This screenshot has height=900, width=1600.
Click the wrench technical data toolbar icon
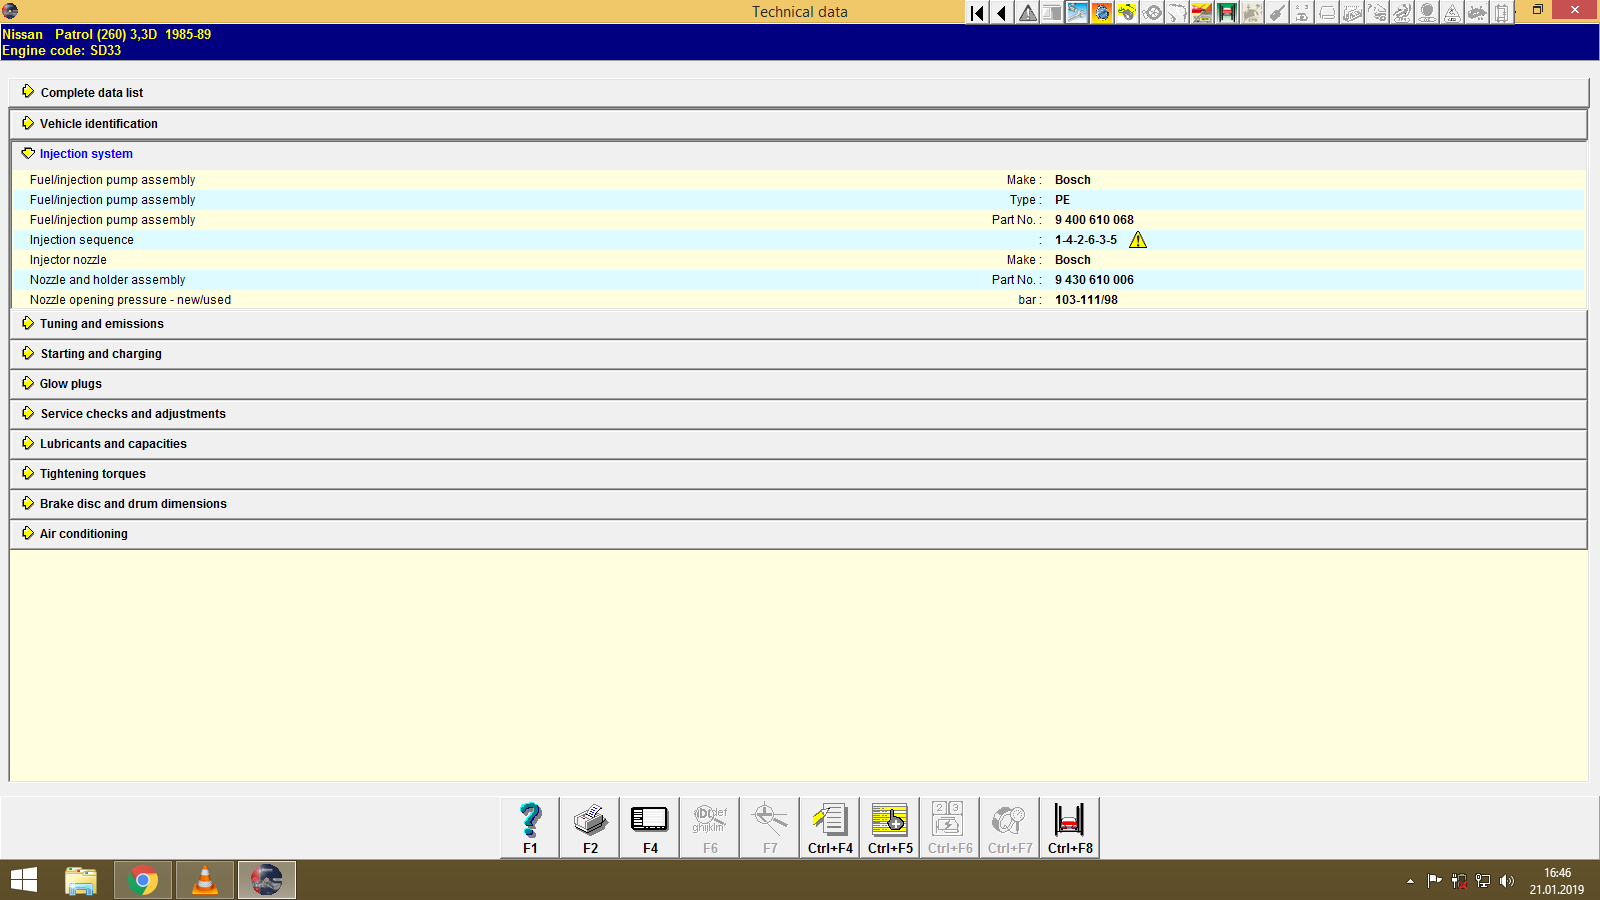tap(1077, 12)
